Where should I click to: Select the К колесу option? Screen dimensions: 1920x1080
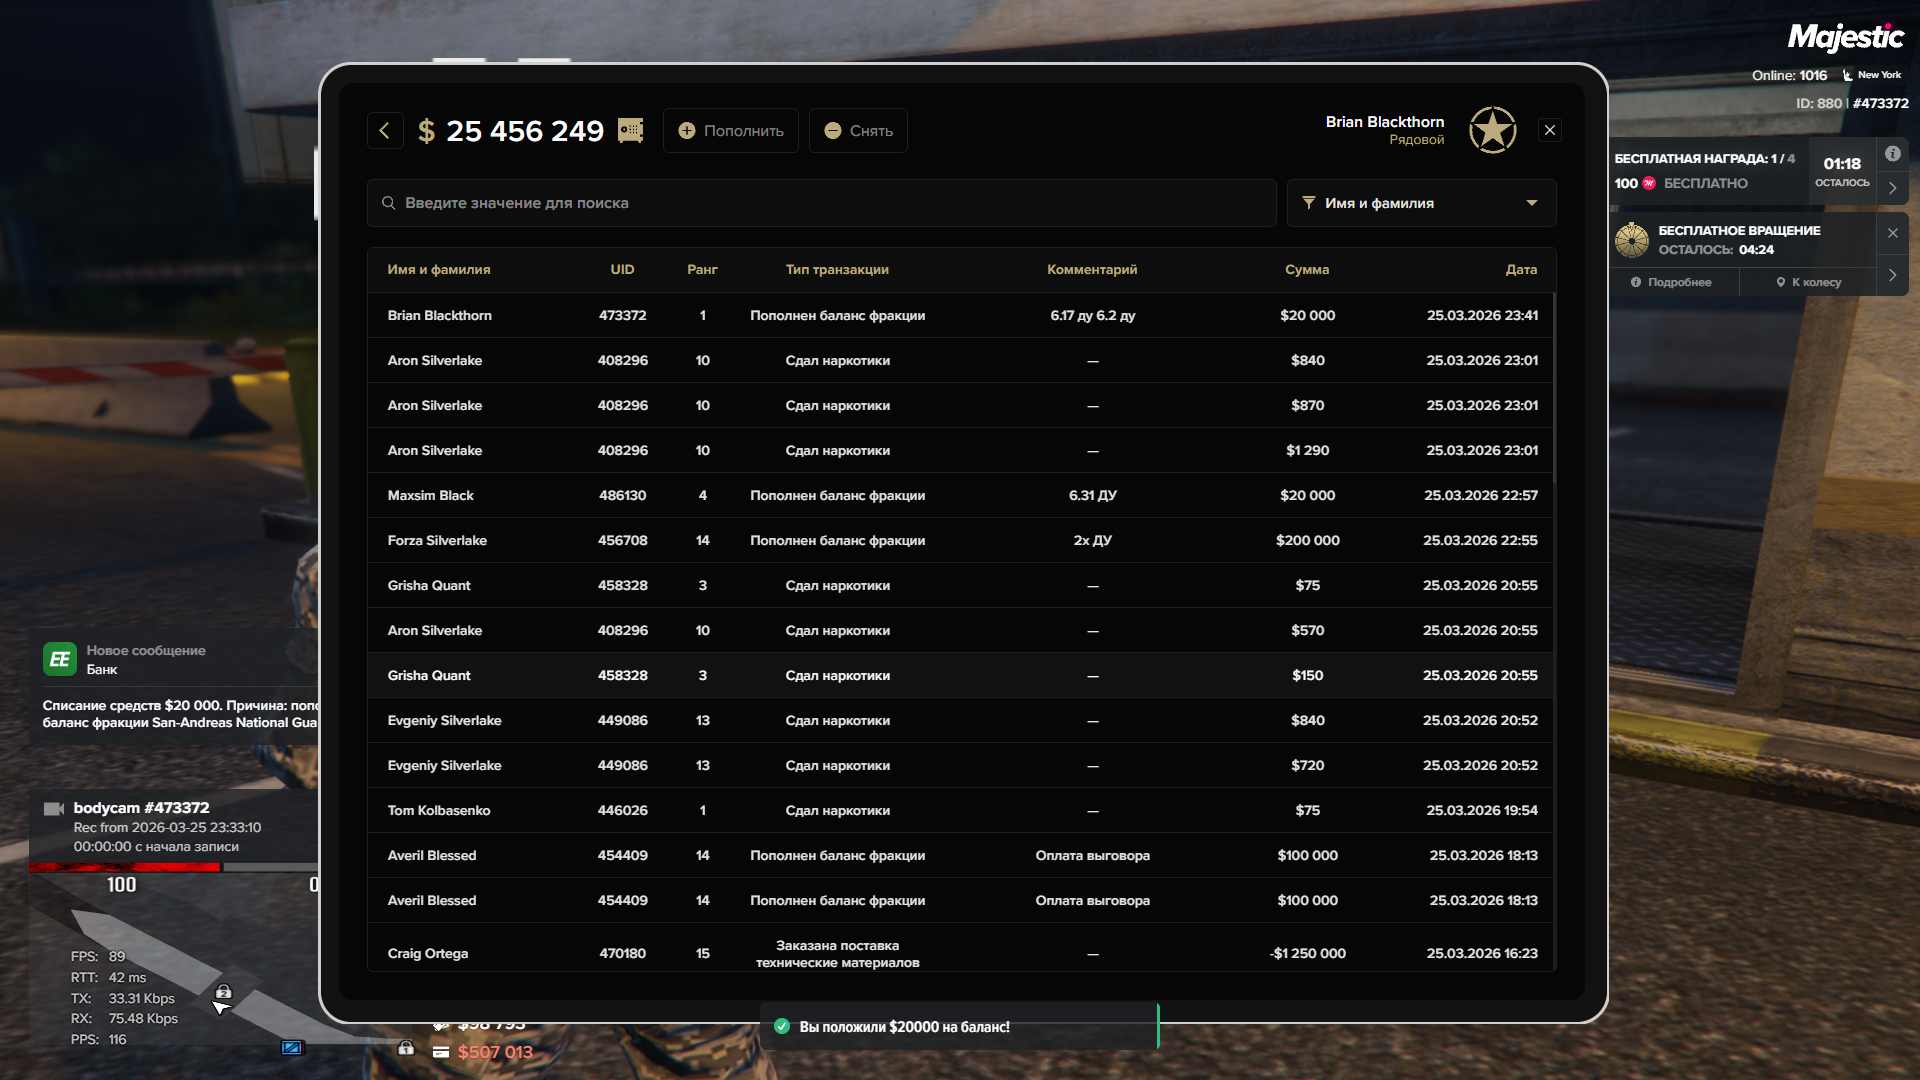(1808, 282)
